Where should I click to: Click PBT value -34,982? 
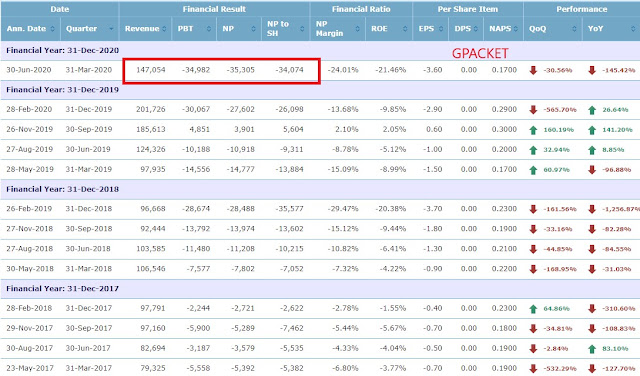click(196, 70)
